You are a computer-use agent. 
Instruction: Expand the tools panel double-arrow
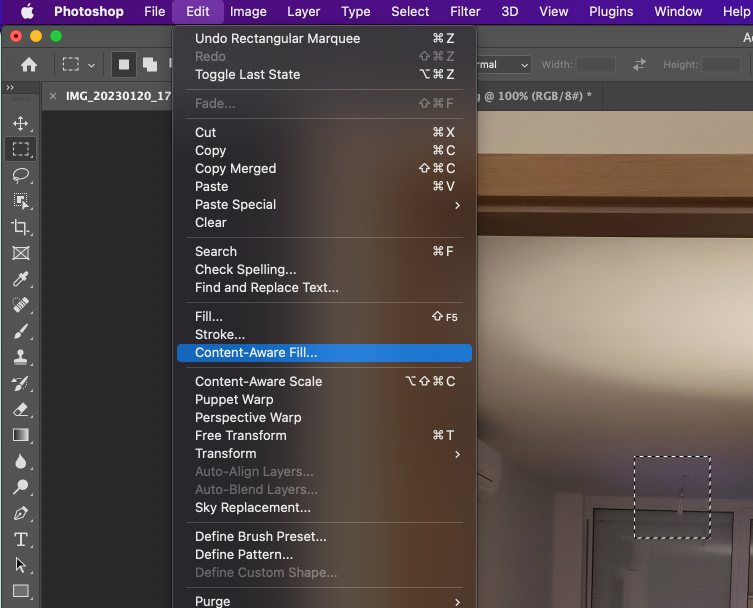point(10,87)
